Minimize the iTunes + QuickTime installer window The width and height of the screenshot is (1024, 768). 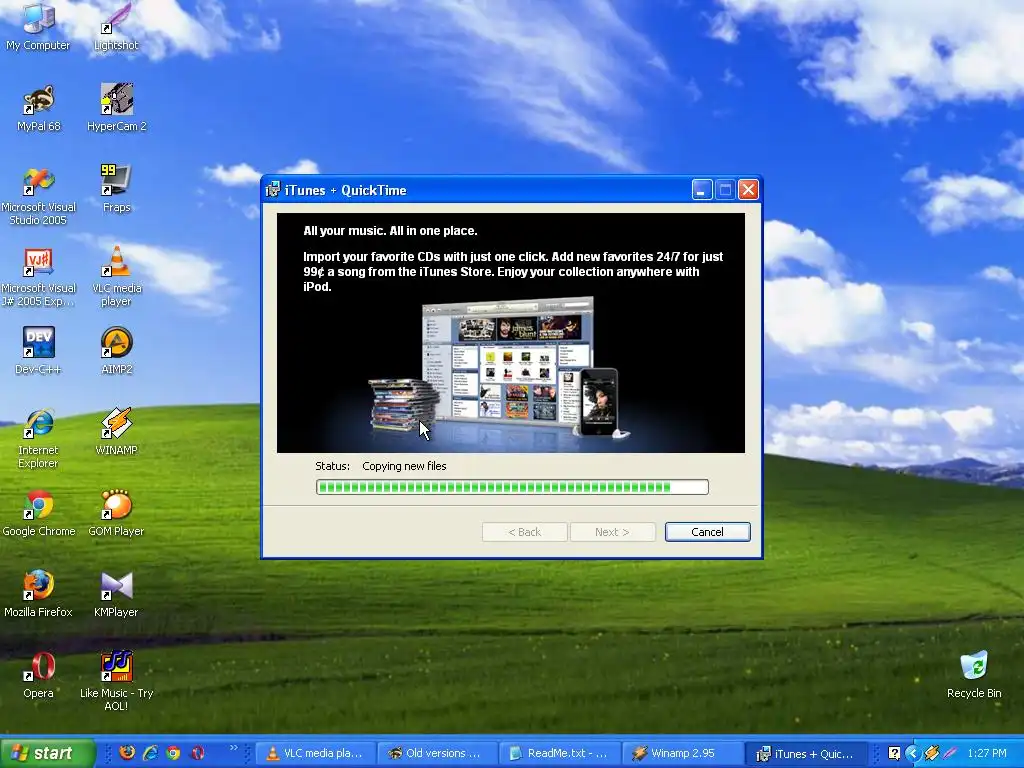[x=701, y=190]
